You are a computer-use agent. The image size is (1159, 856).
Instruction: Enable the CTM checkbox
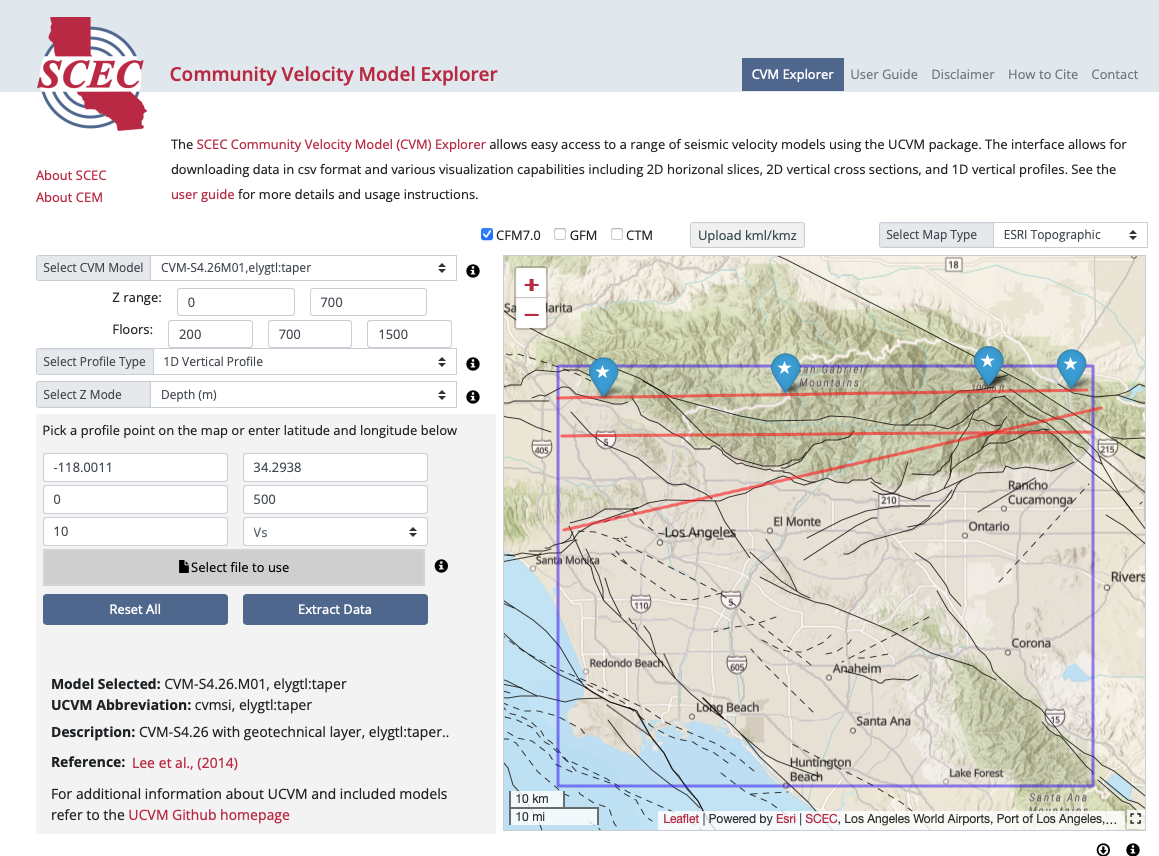tap(617, 235)
